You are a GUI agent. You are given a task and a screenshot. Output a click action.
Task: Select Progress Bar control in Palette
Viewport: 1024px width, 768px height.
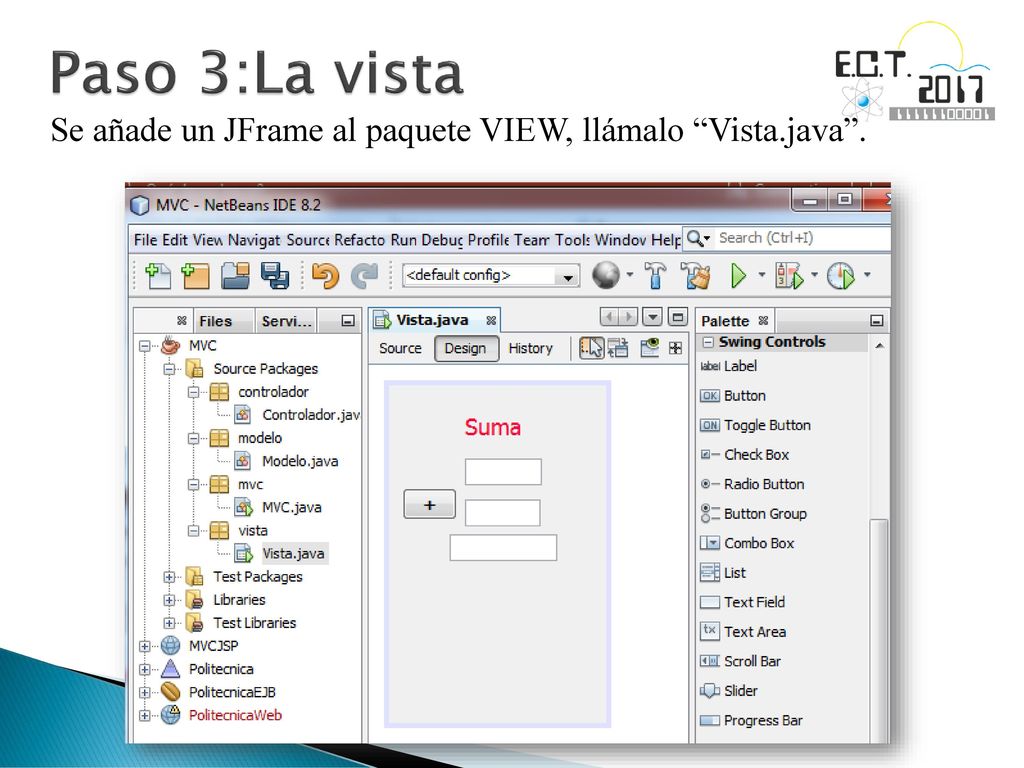coord(751,720)
